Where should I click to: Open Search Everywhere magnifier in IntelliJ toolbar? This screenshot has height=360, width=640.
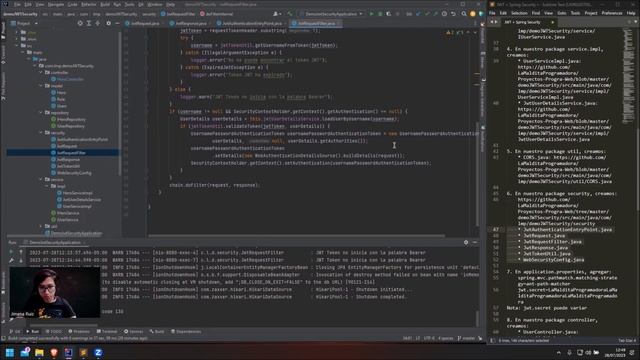[464, 14]
